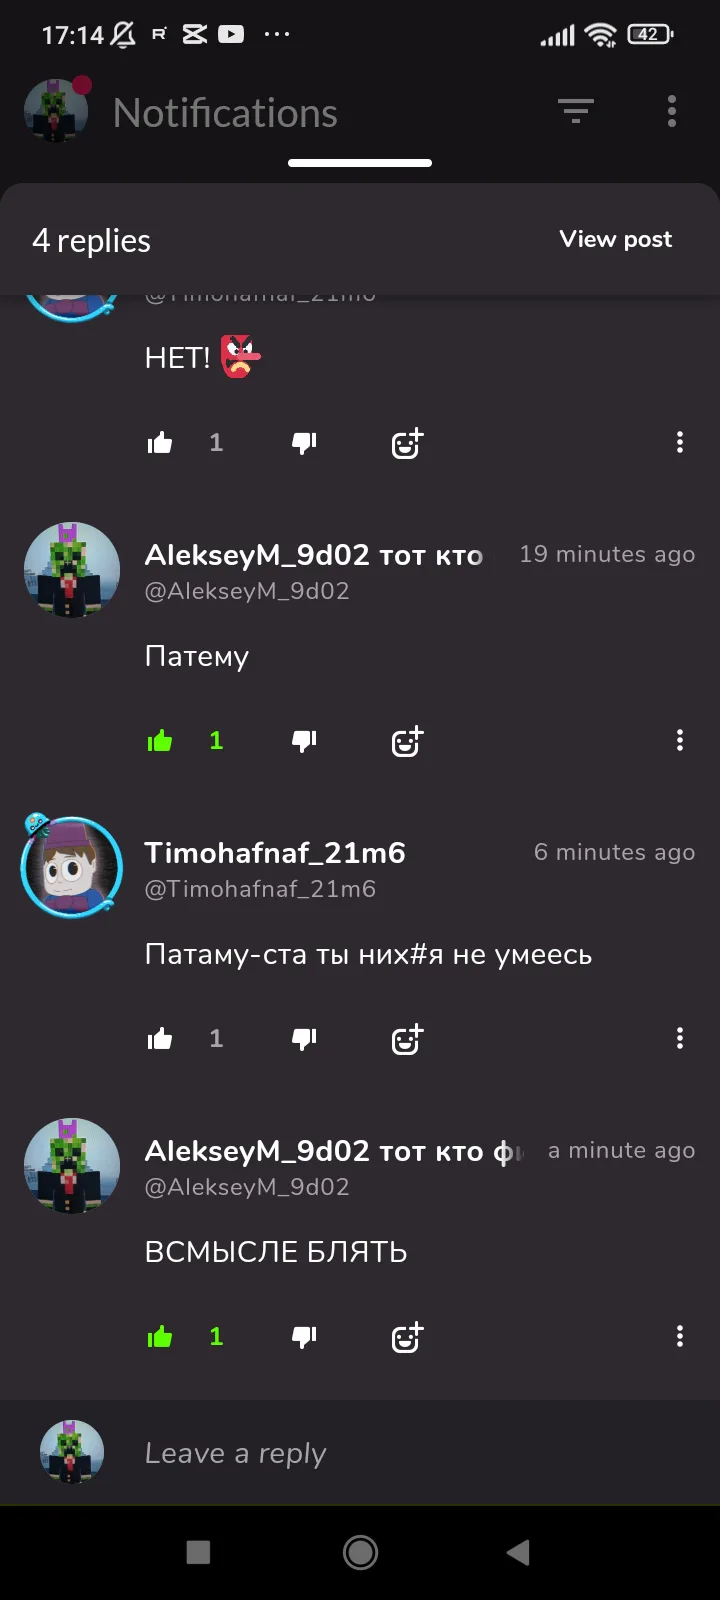Open notifications overflow menu in header
The height and width of the screenshot is (1600, 720).
coord(672,111)
